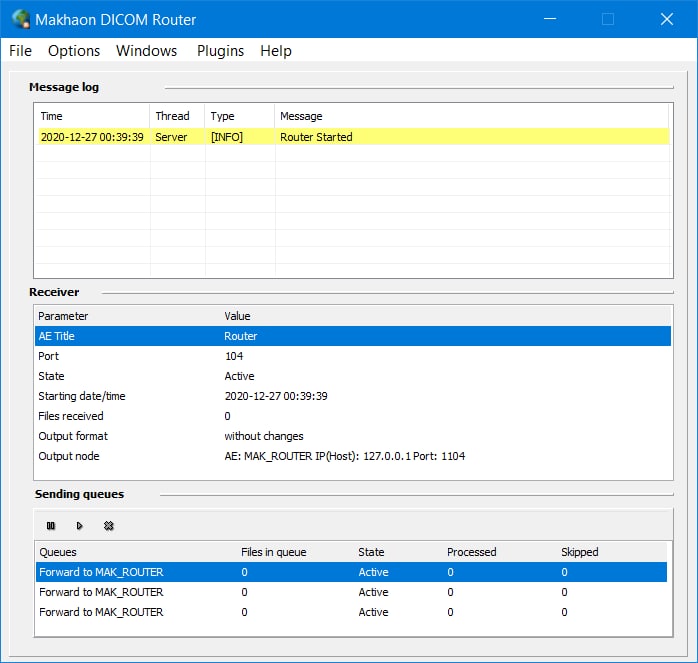The width and height of the screenshot is (698, 663).
Task: Click the Type column header
Action: [239, 116]
